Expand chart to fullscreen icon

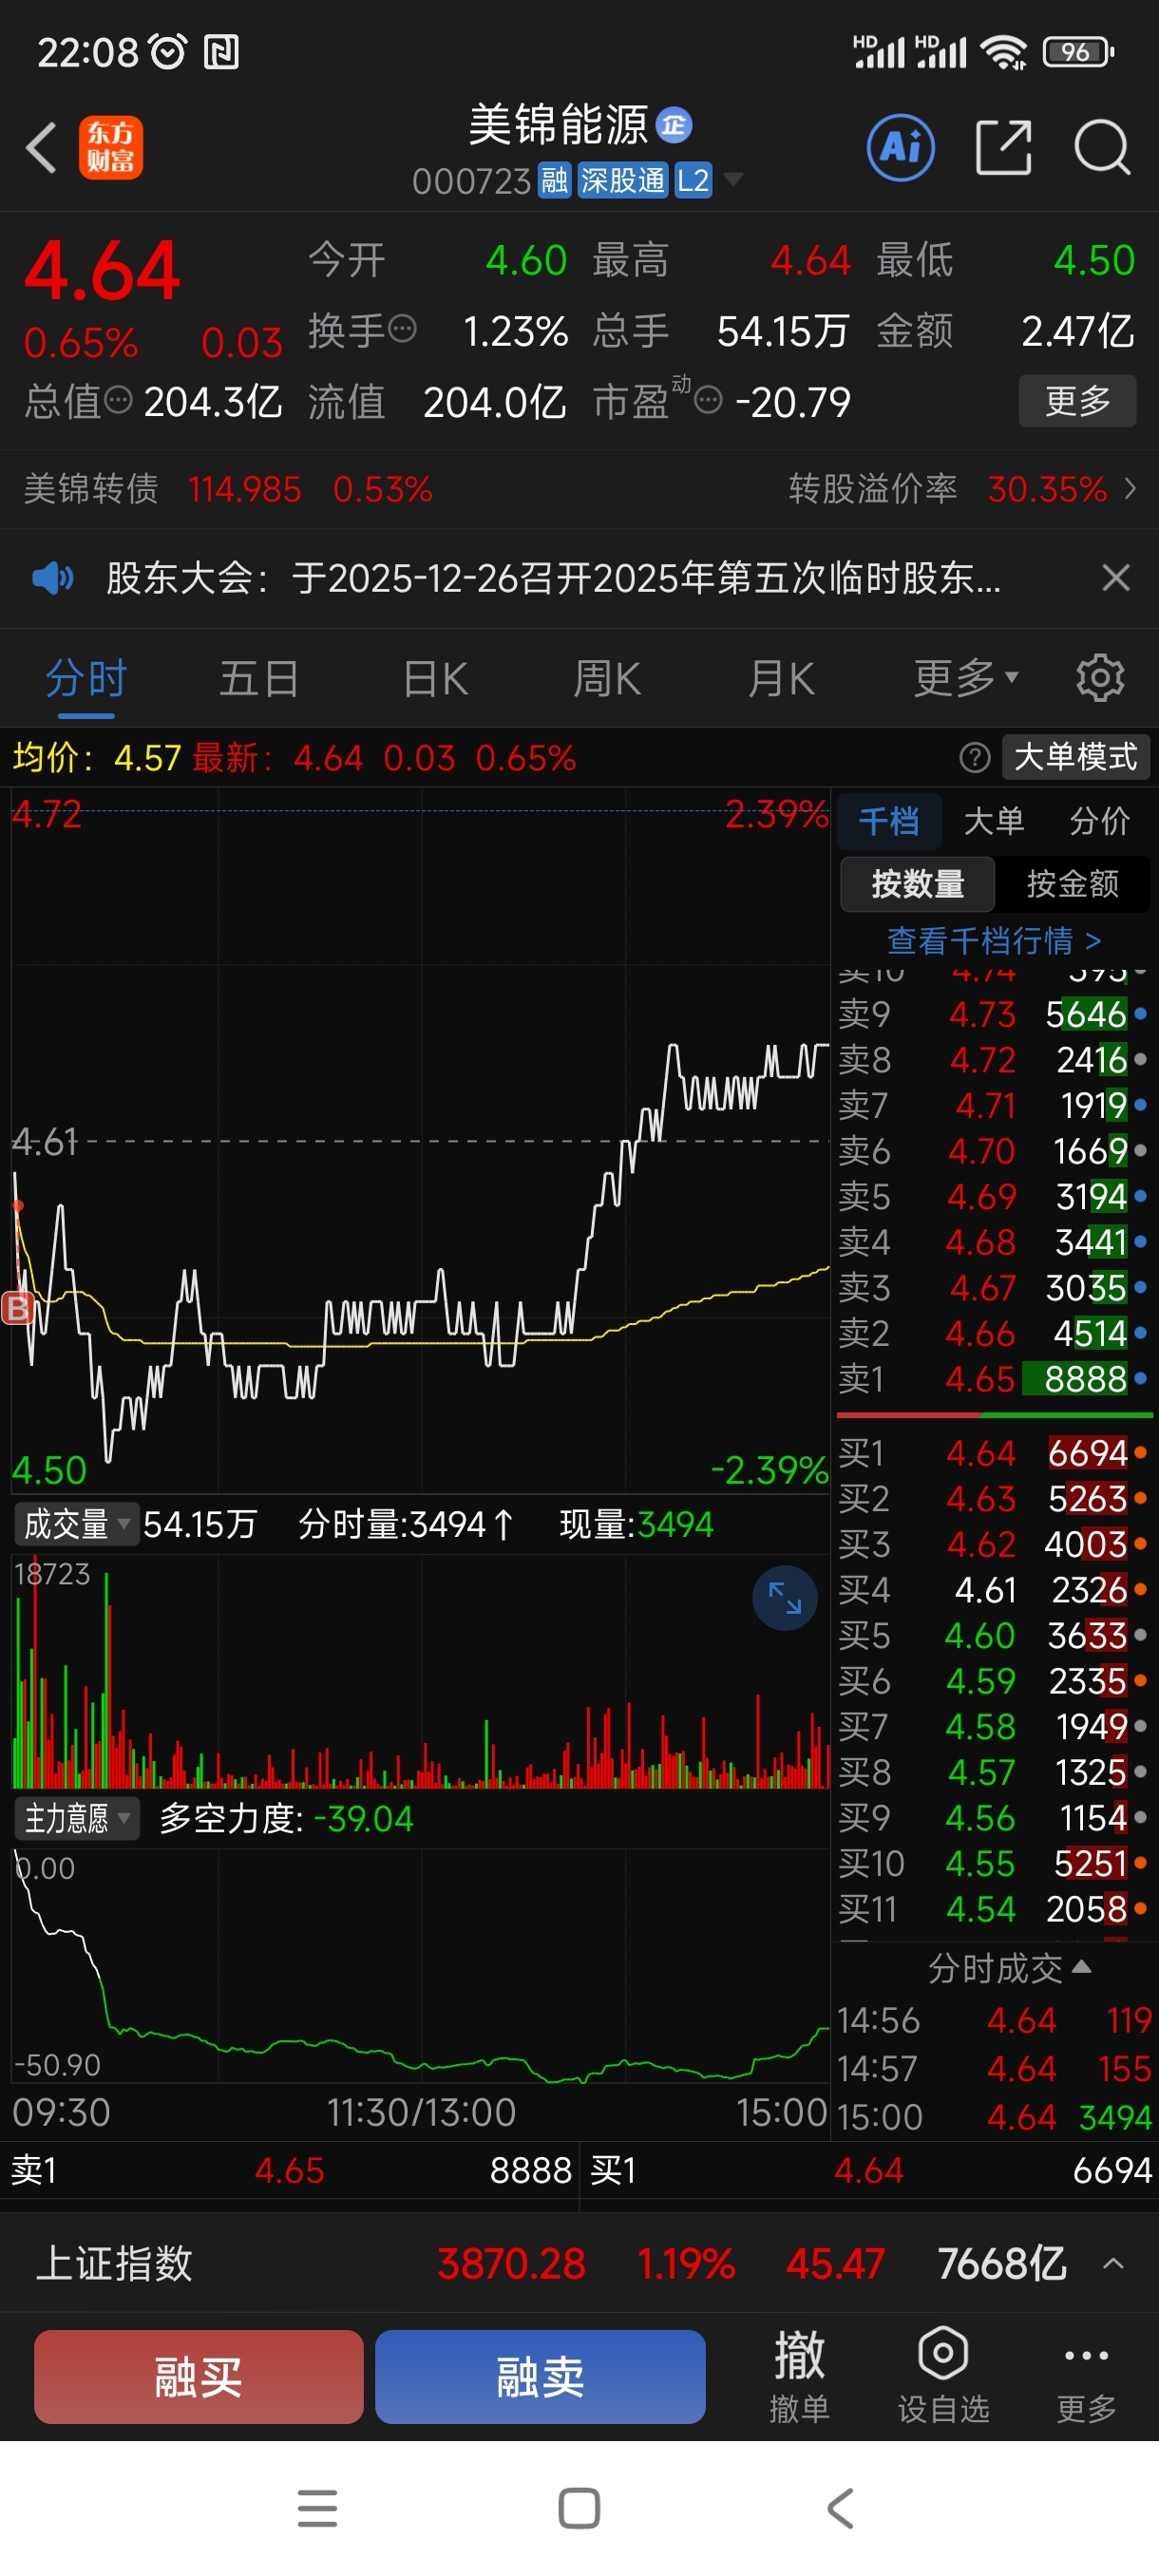(x=784, y=1598)
